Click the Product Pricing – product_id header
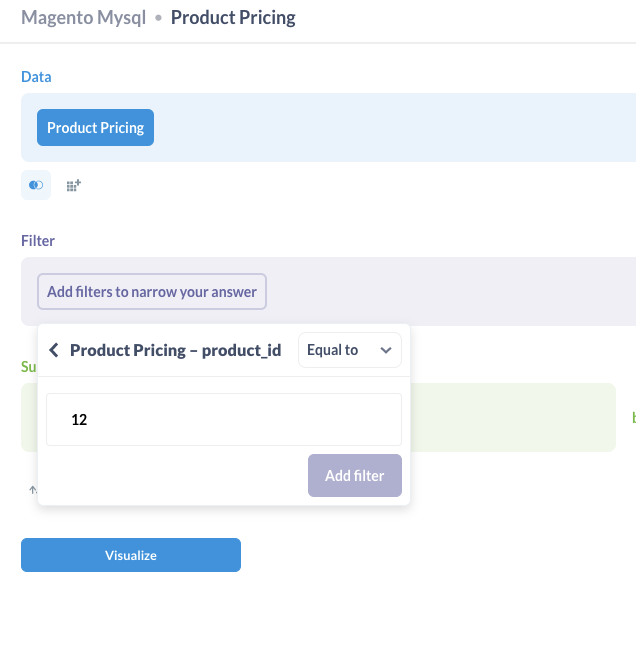 point(175,350)
